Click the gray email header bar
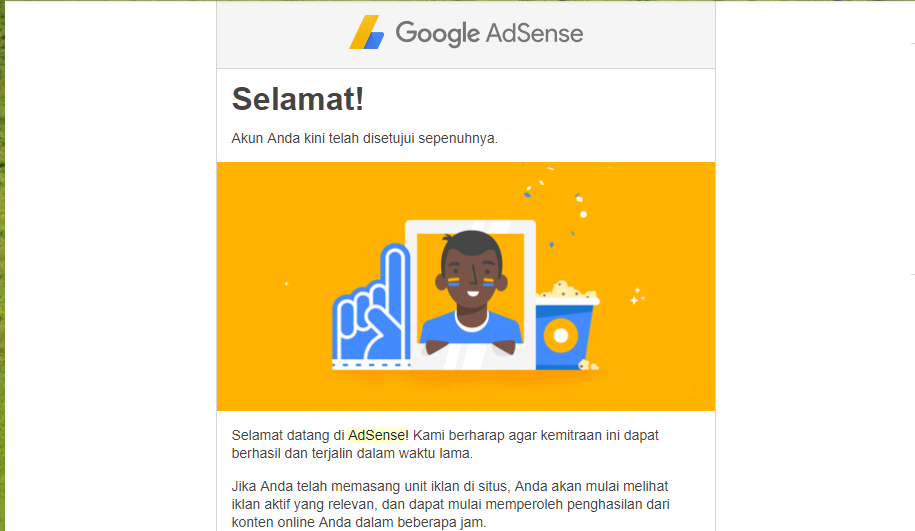This screenshot has width=915, height=531. (466, 34)
